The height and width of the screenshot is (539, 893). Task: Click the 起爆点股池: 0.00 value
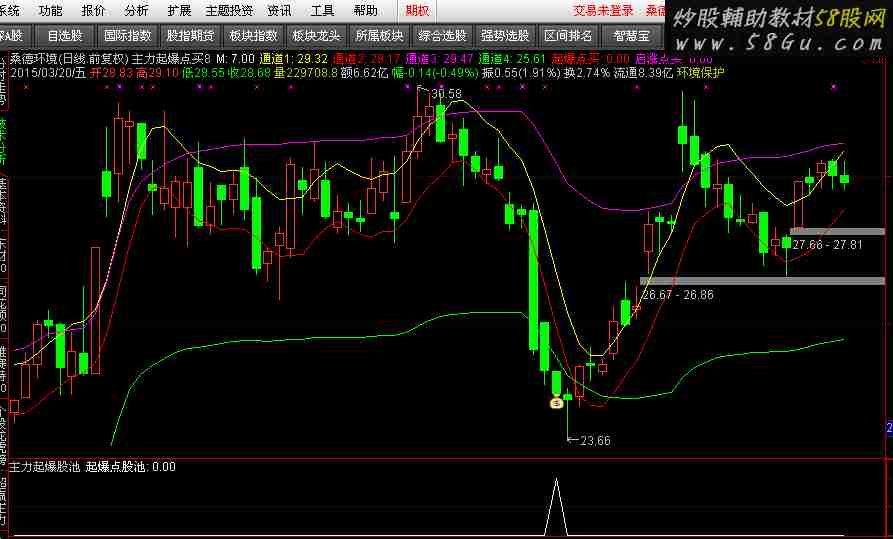point(130,467)
